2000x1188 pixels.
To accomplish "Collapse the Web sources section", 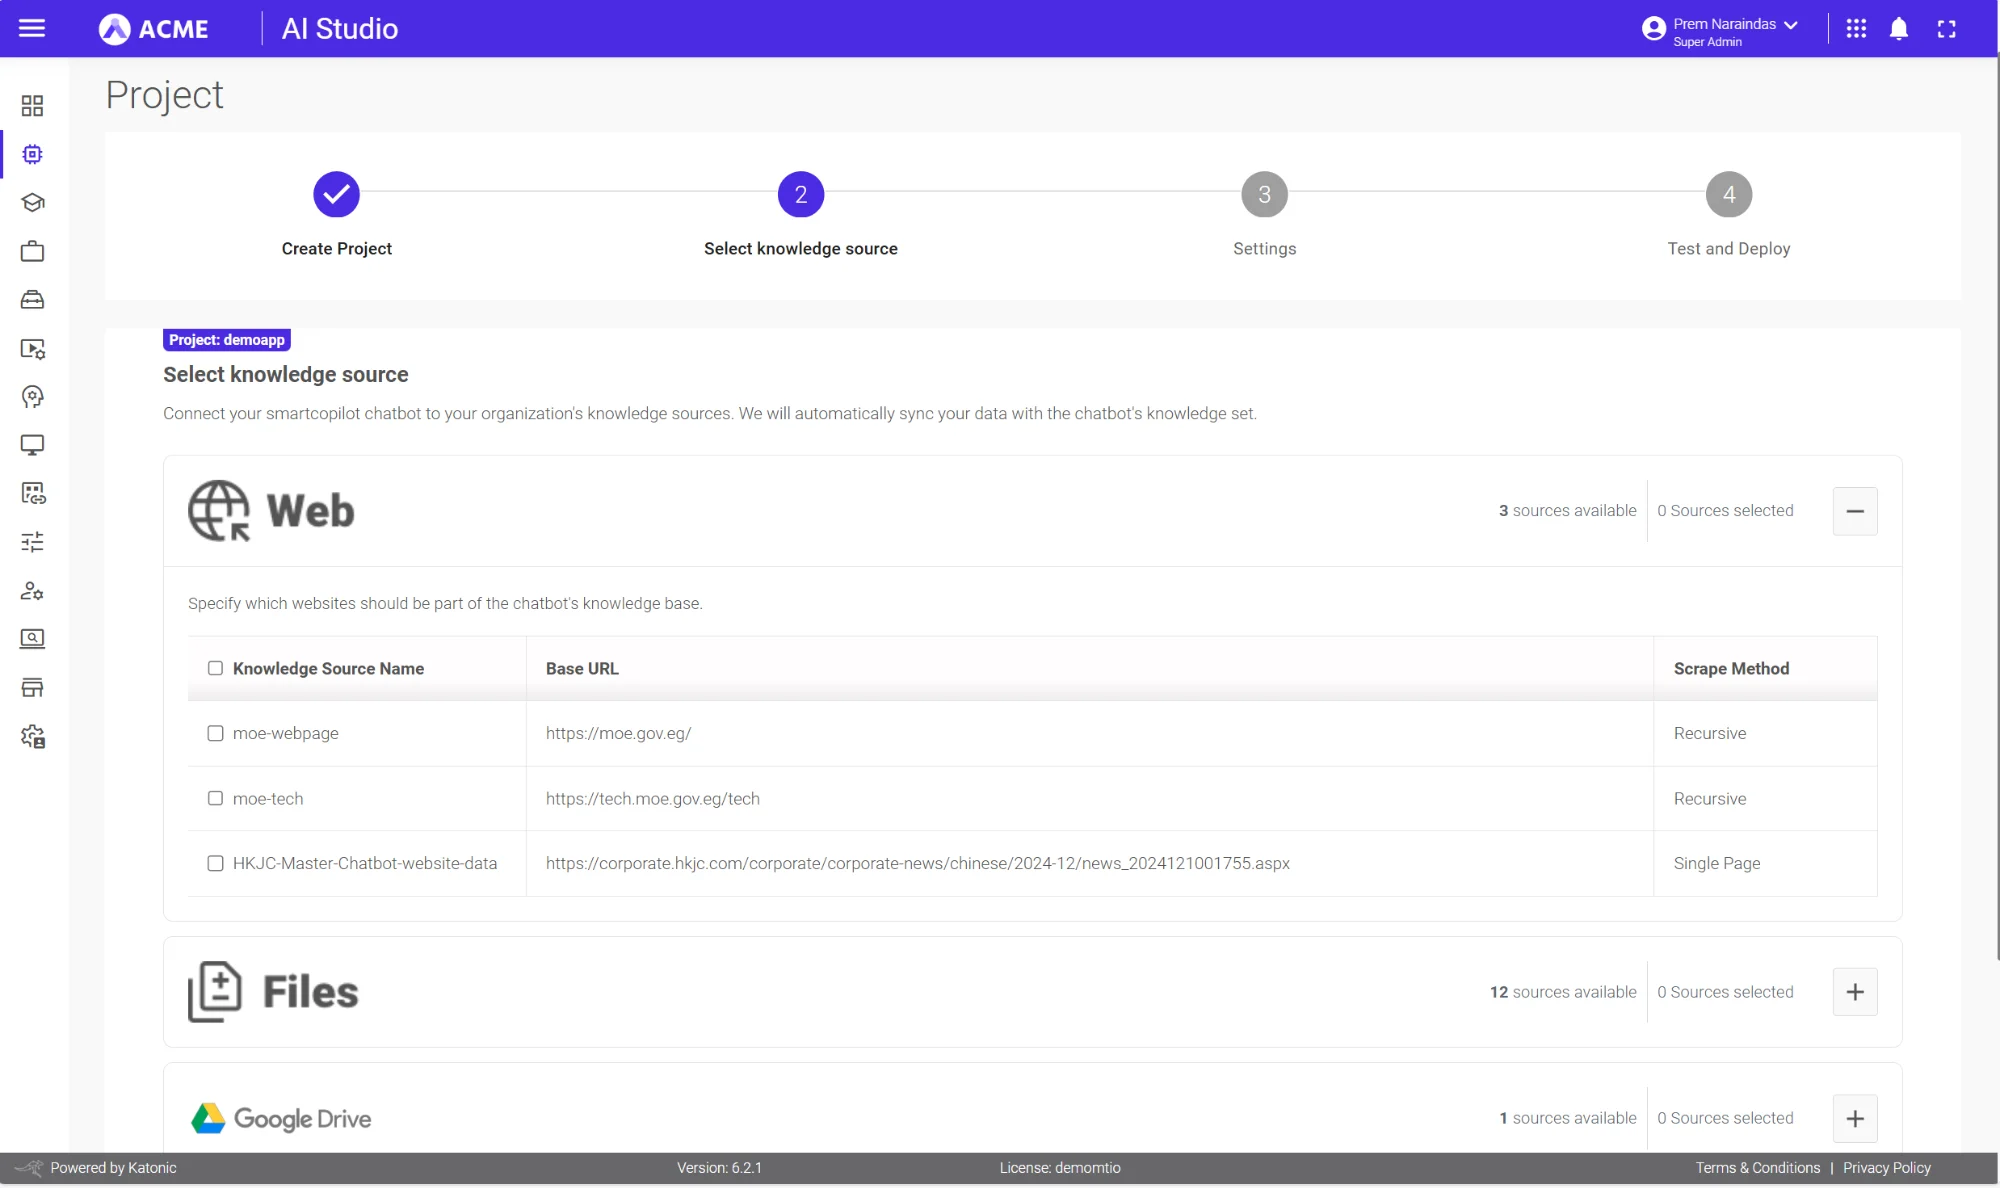I will point(1856,511).
